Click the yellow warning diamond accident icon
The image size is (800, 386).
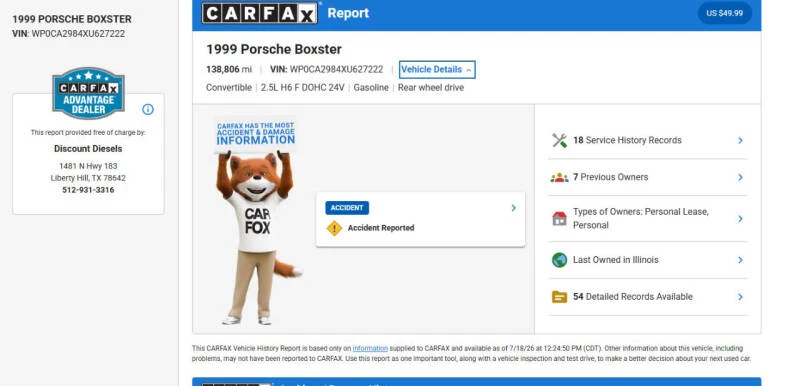click(x=334, y=228)
